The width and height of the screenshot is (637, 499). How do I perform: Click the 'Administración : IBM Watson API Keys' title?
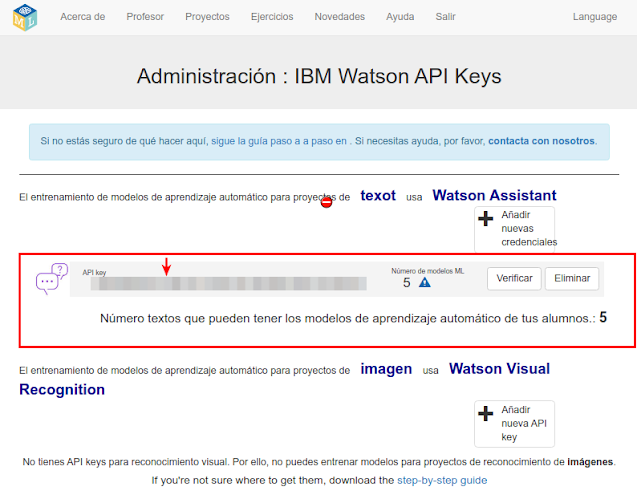tap(319, 76)
